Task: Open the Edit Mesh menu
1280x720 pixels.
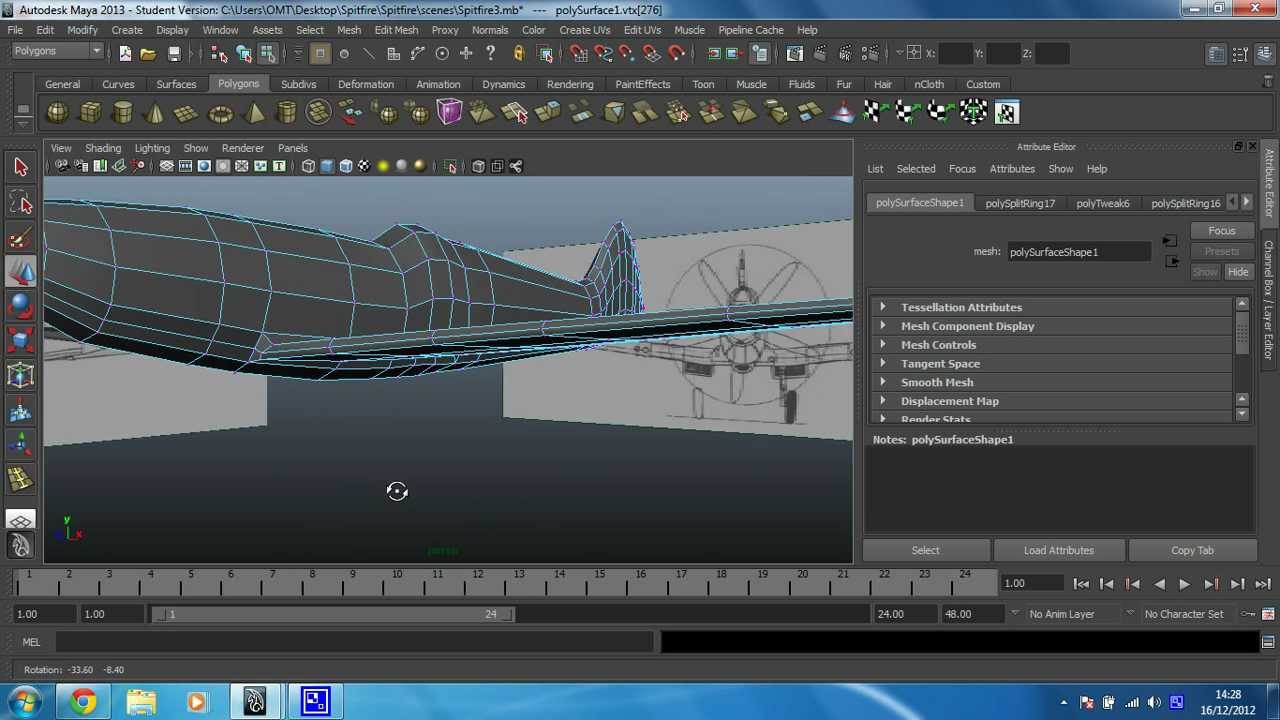Action: coord(396,30)
